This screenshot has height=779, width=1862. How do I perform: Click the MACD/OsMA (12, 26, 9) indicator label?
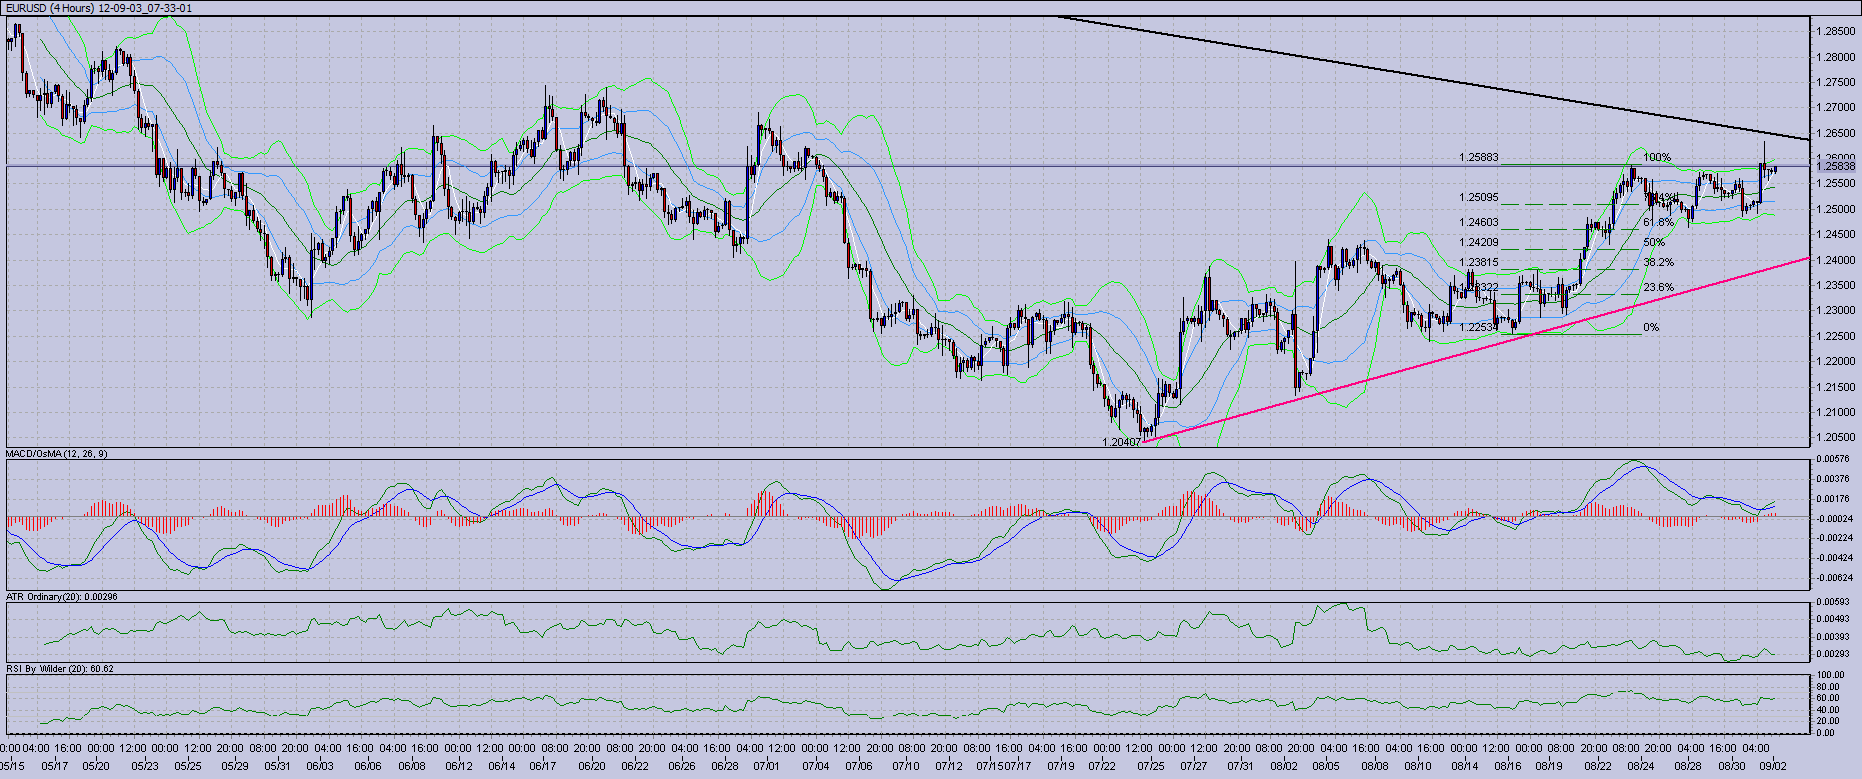pos(57,454)
